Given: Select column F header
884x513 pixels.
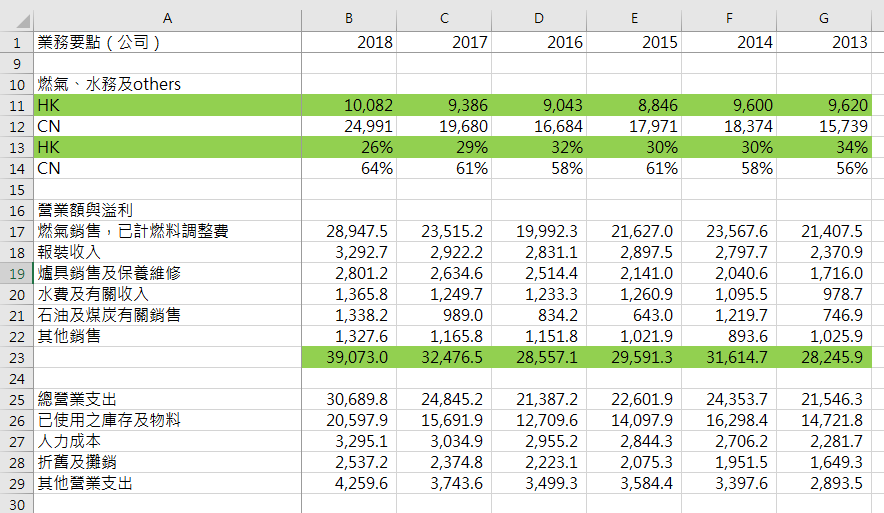Looking at the screenshot, I should click(x=729, y=19).
